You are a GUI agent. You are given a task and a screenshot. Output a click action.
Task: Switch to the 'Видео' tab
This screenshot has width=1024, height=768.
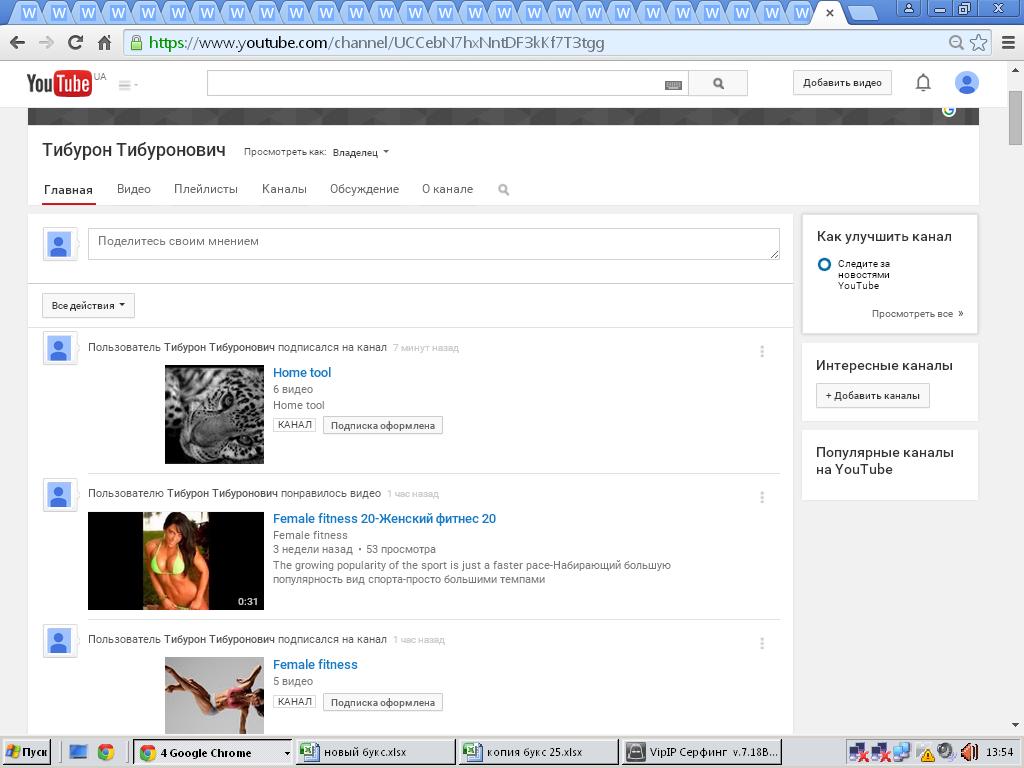pyautogui.click(x=133, y=189)
